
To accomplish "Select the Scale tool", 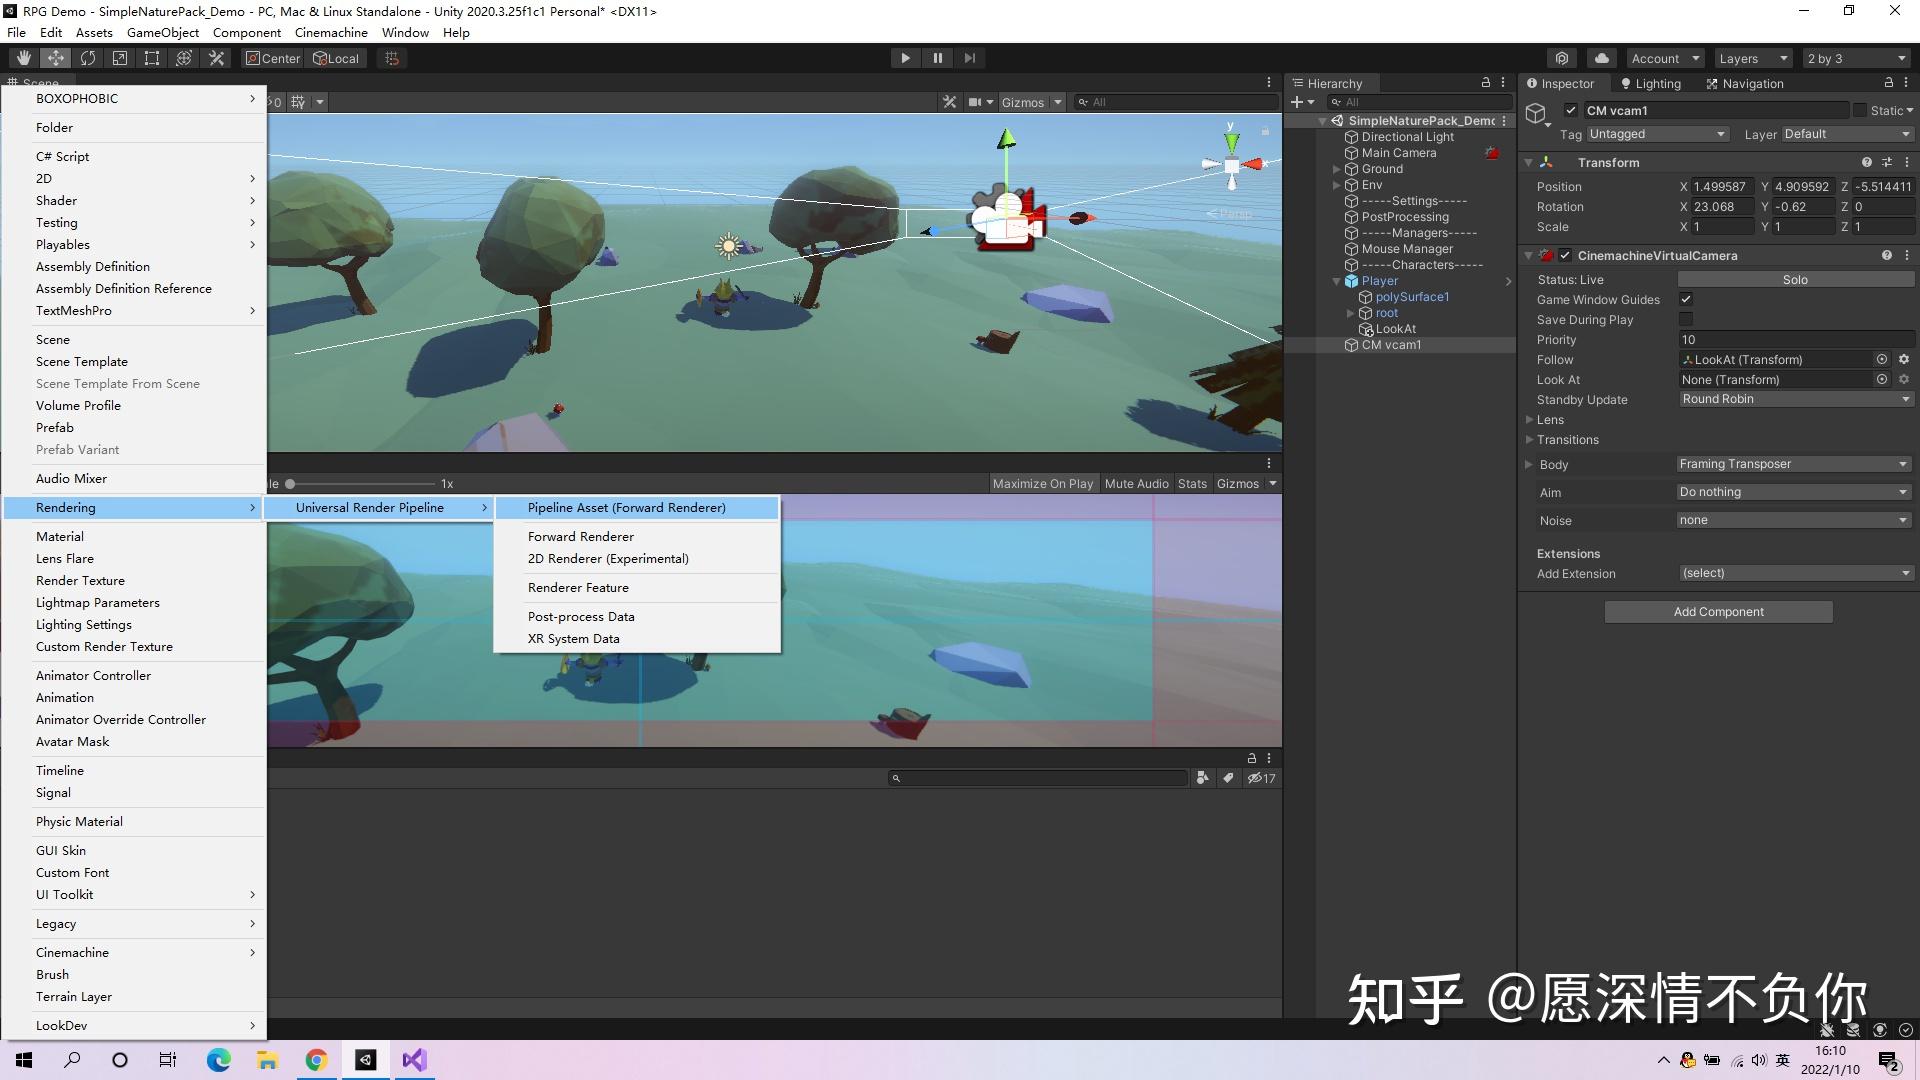I will pos(120,58).
